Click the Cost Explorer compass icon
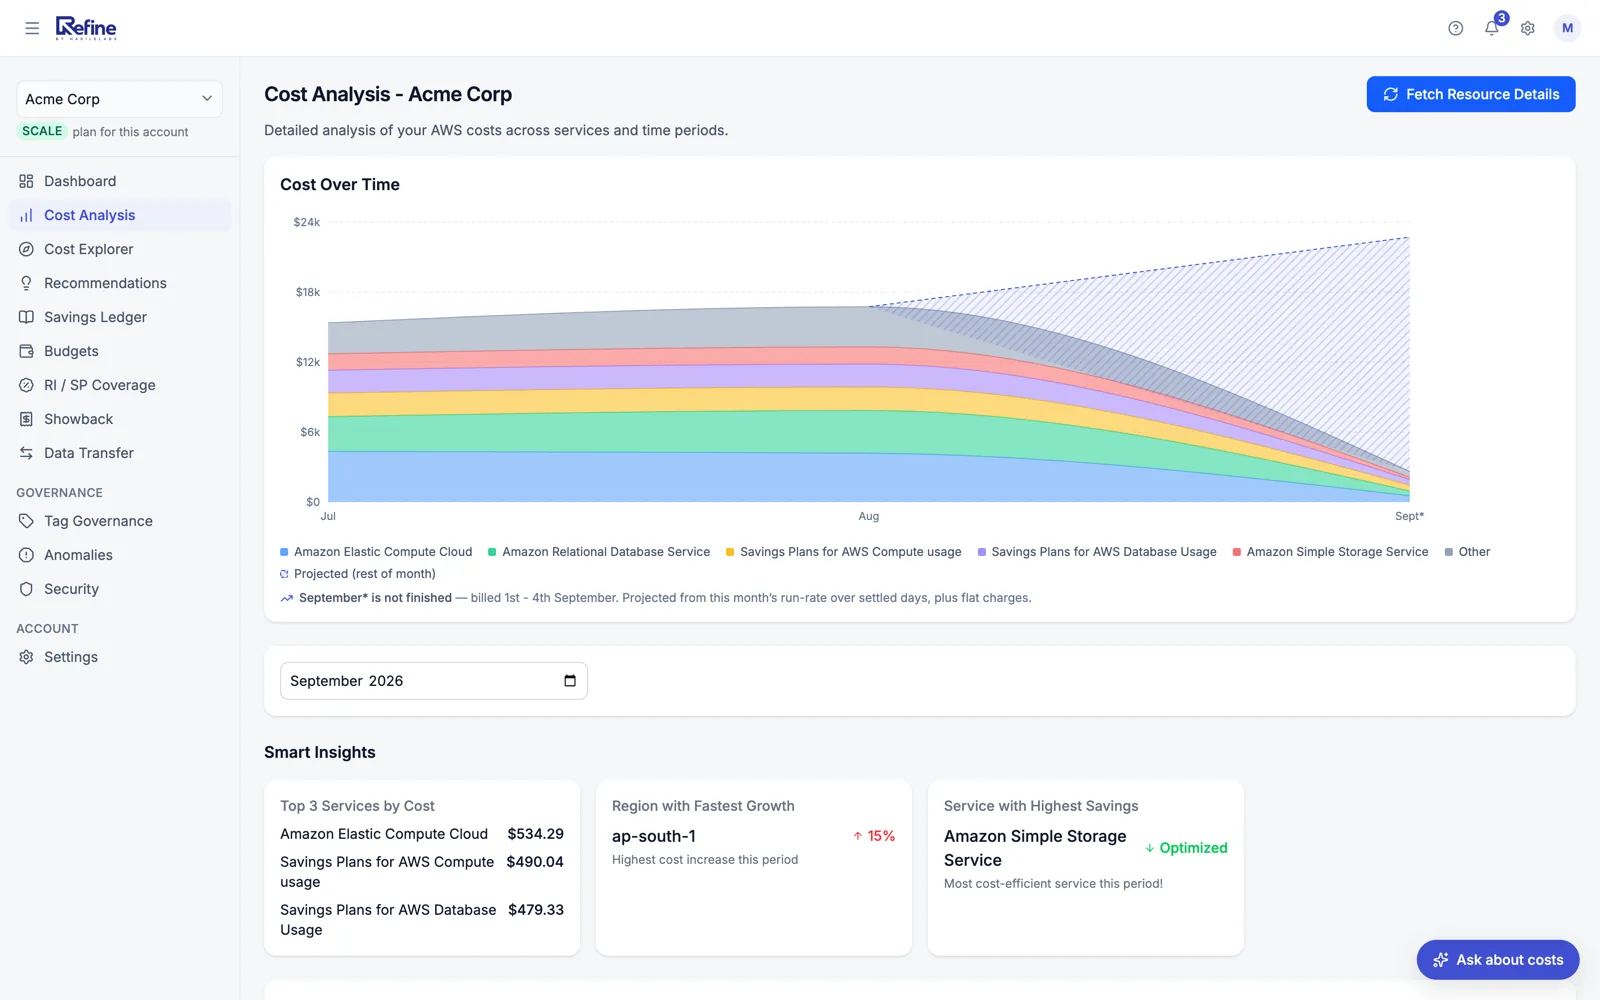Viewport: 1600px width, 1000px height. (26, 249)
